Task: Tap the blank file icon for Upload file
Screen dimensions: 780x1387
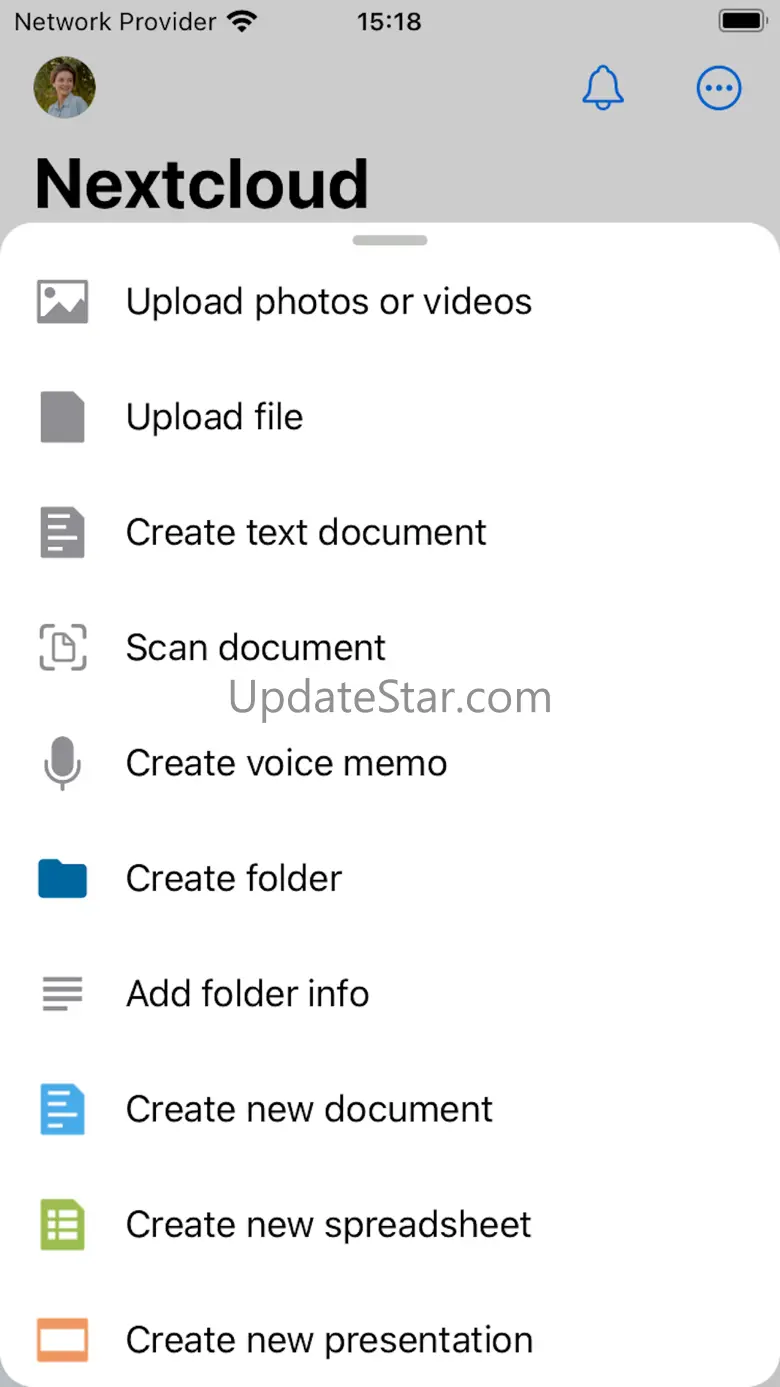Action: coord(62,417)
